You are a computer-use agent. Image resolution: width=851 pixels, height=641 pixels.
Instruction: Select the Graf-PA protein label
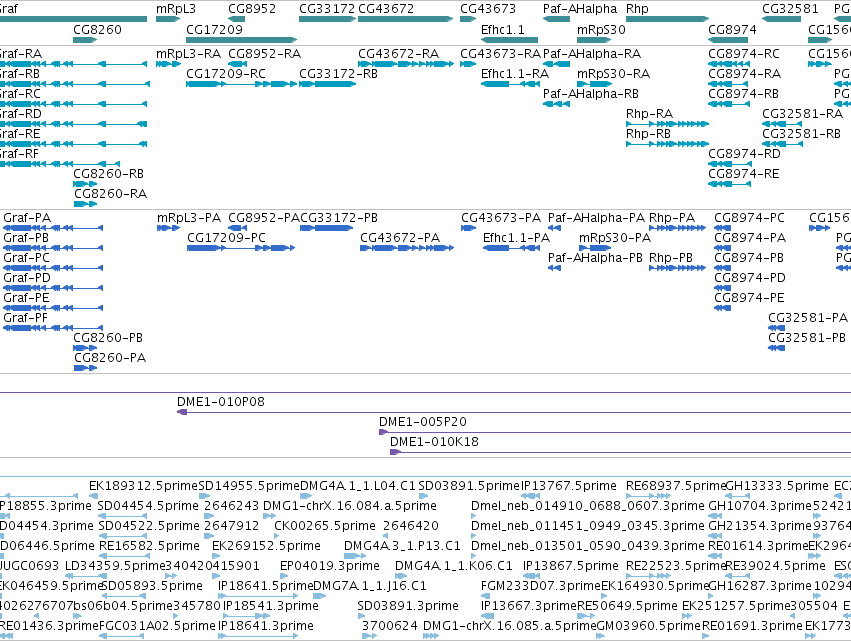click(x=27, y=218)
